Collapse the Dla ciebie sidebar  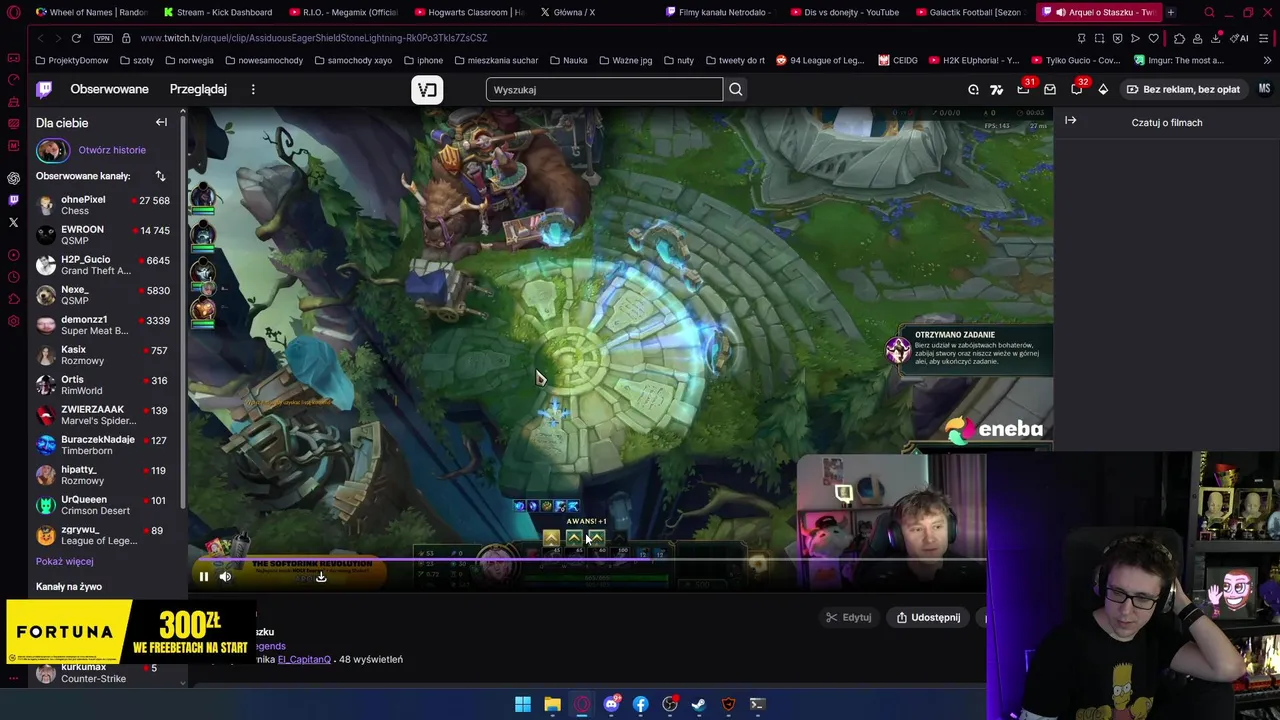coord(161,122)
